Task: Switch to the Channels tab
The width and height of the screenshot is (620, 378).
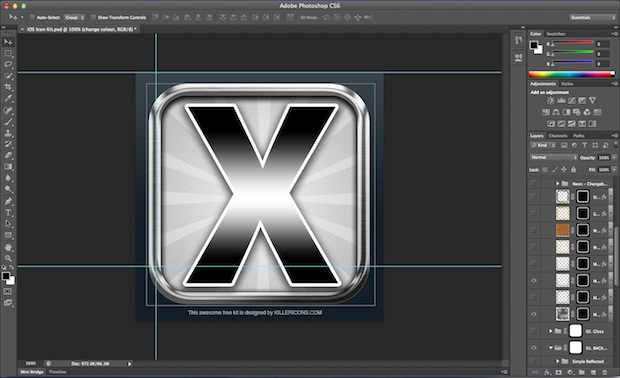Action: [558, 136]
